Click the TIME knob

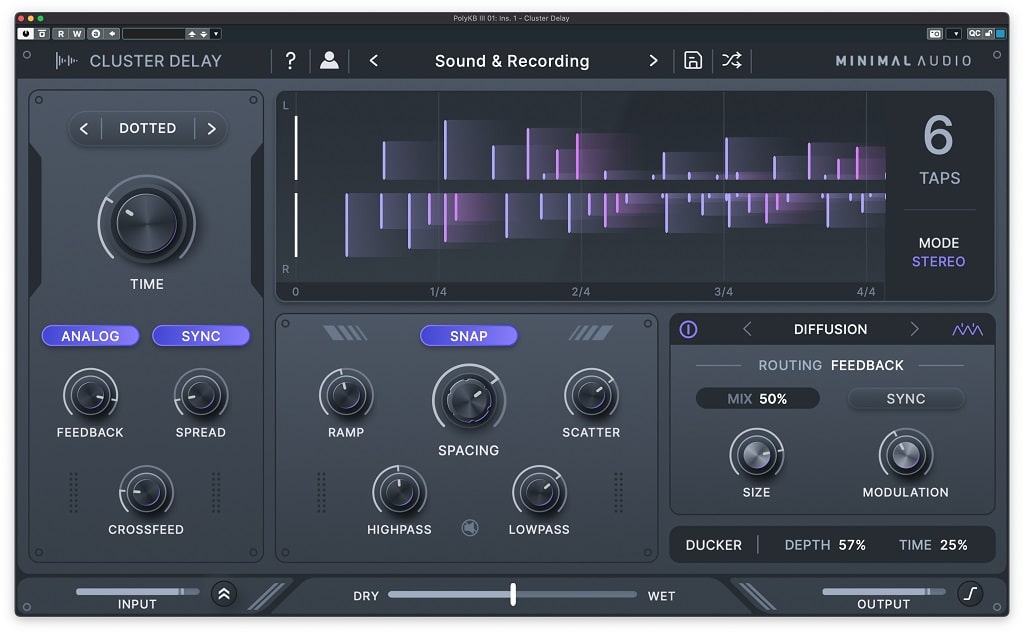[146, 223]
